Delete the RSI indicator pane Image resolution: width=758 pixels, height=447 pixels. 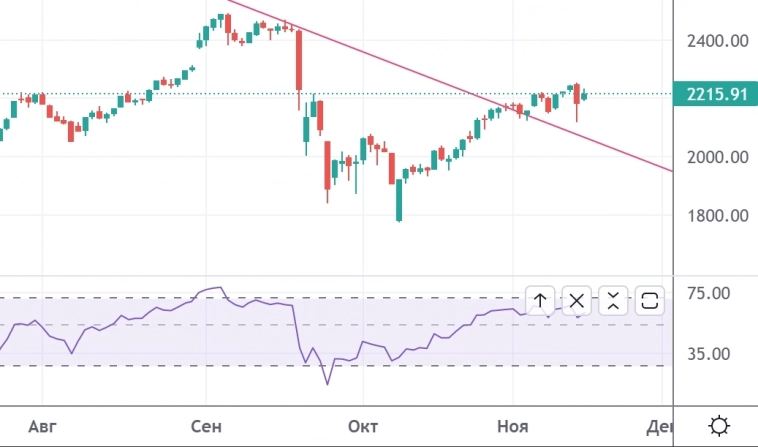pyautogui.click(x=577, y=300)
